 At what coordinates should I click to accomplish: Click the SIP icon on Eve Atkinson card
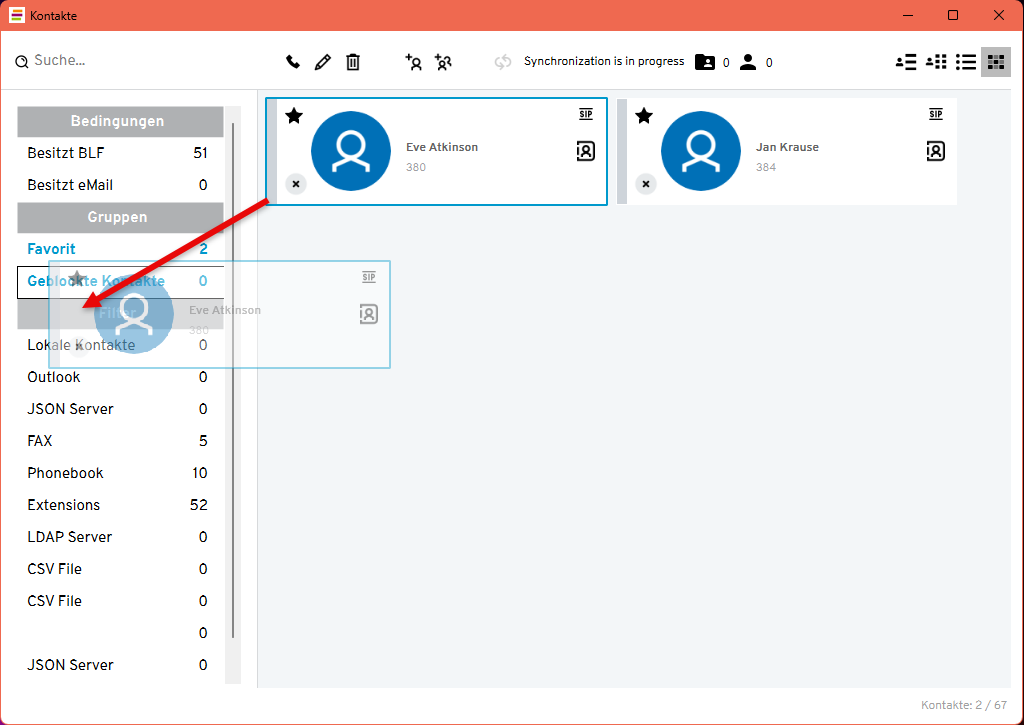click(586, 114)
